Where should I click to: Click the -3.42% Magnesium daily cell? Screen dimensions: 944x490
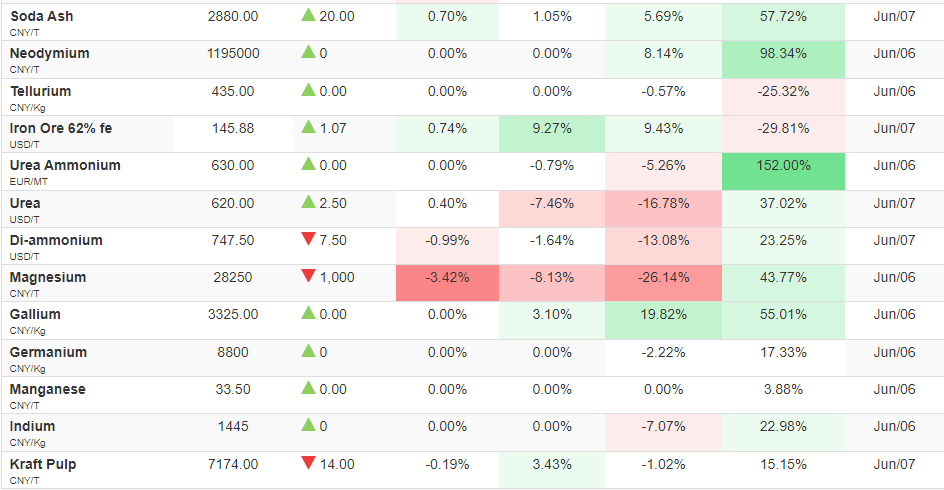click(x=447, y=283)
